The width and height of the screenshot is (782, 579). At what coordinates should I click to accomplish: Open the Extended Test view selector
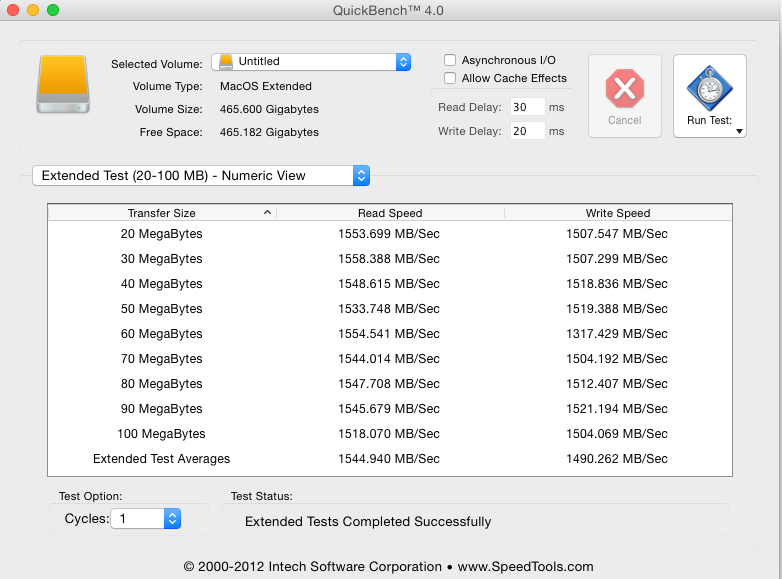point(201,176)
